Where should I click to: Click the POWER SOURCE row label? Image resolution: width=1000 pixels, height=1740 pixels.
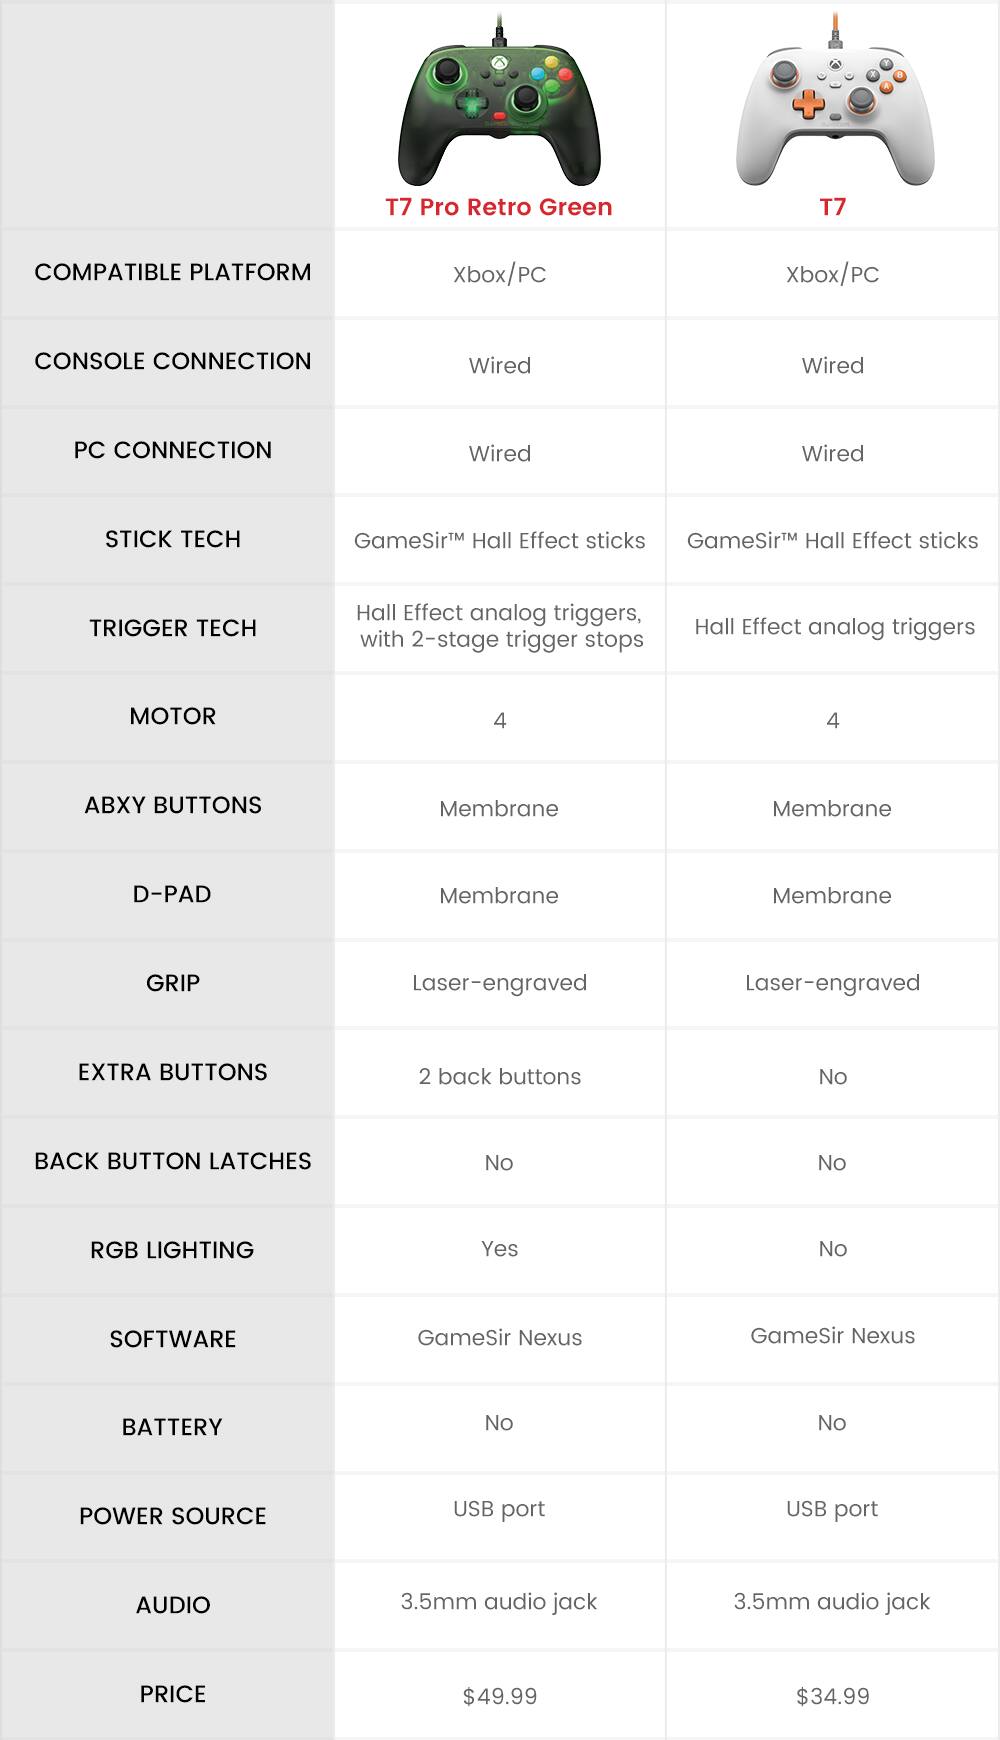172,1516
